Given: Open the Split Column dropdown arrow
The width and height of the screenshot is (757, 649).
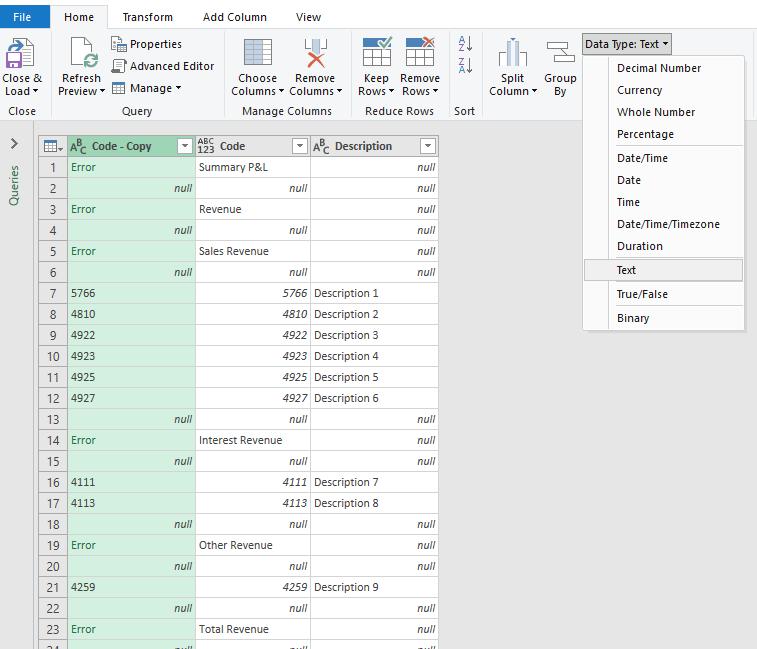Looking at the screenshot, I should (x=534, y=91).
